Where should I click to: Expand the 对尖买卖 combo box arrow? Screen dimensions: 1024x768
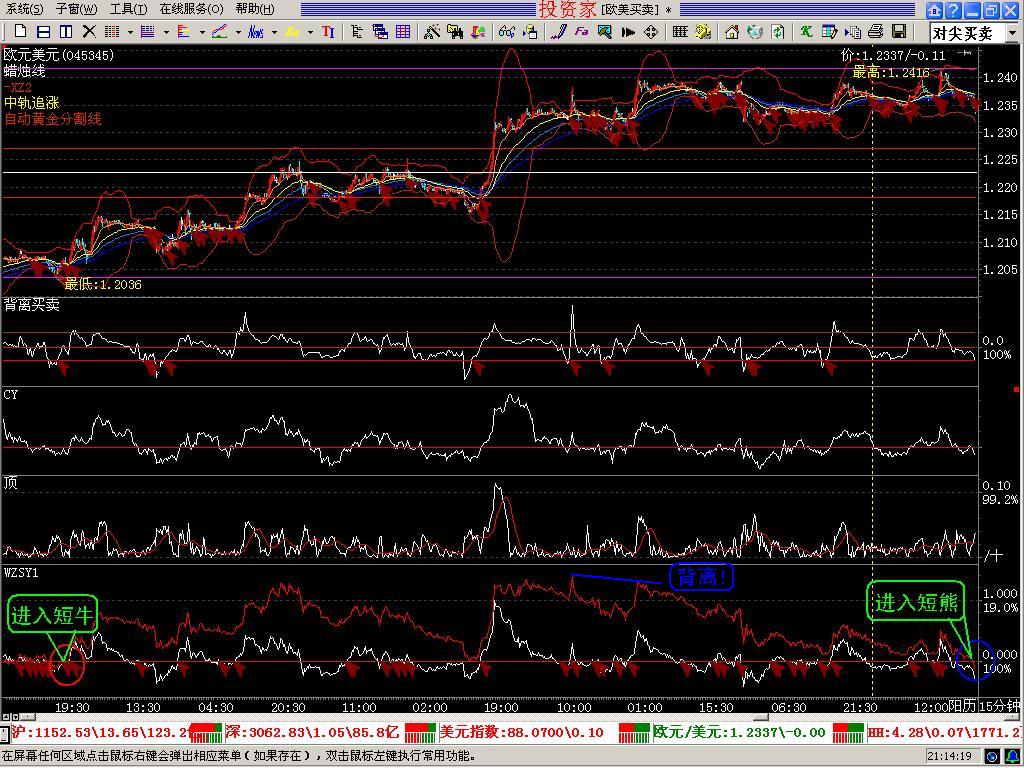[1011, 33]
